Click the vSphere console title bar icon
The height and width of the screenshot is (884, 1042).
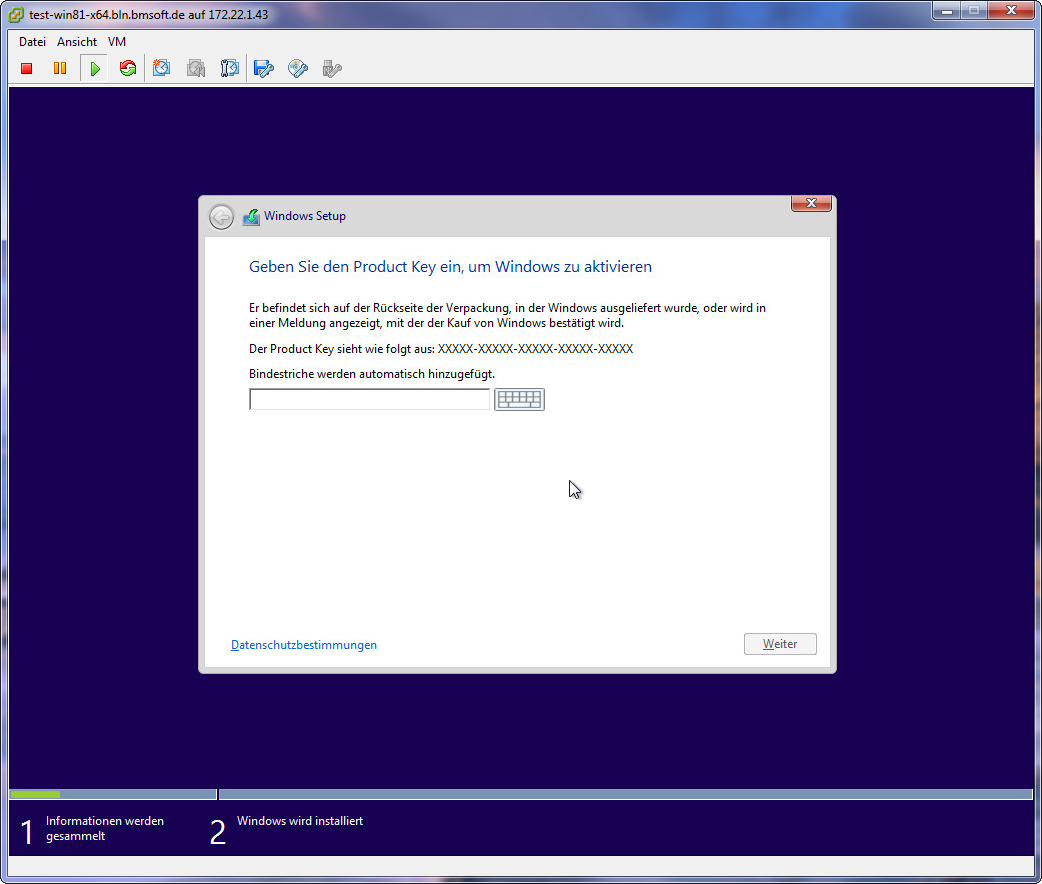pos(16,15)
